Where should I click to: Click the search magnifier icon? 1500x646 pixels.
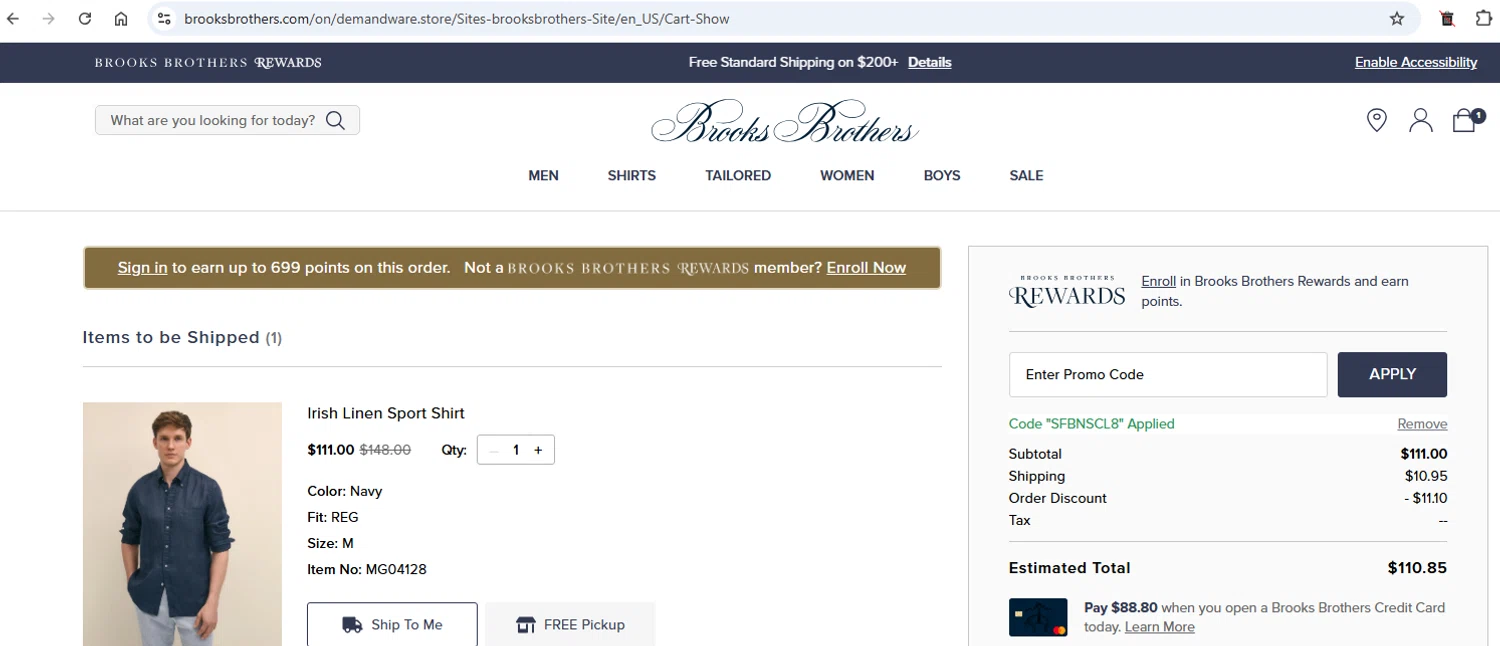(335, 121)
